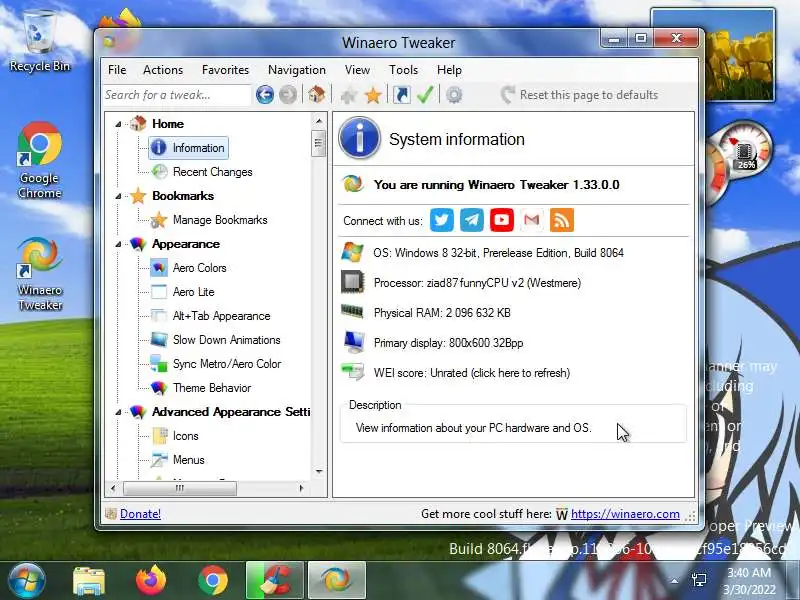
Task: Switch to CCleaner taskbar button
Action: point(274,581)
